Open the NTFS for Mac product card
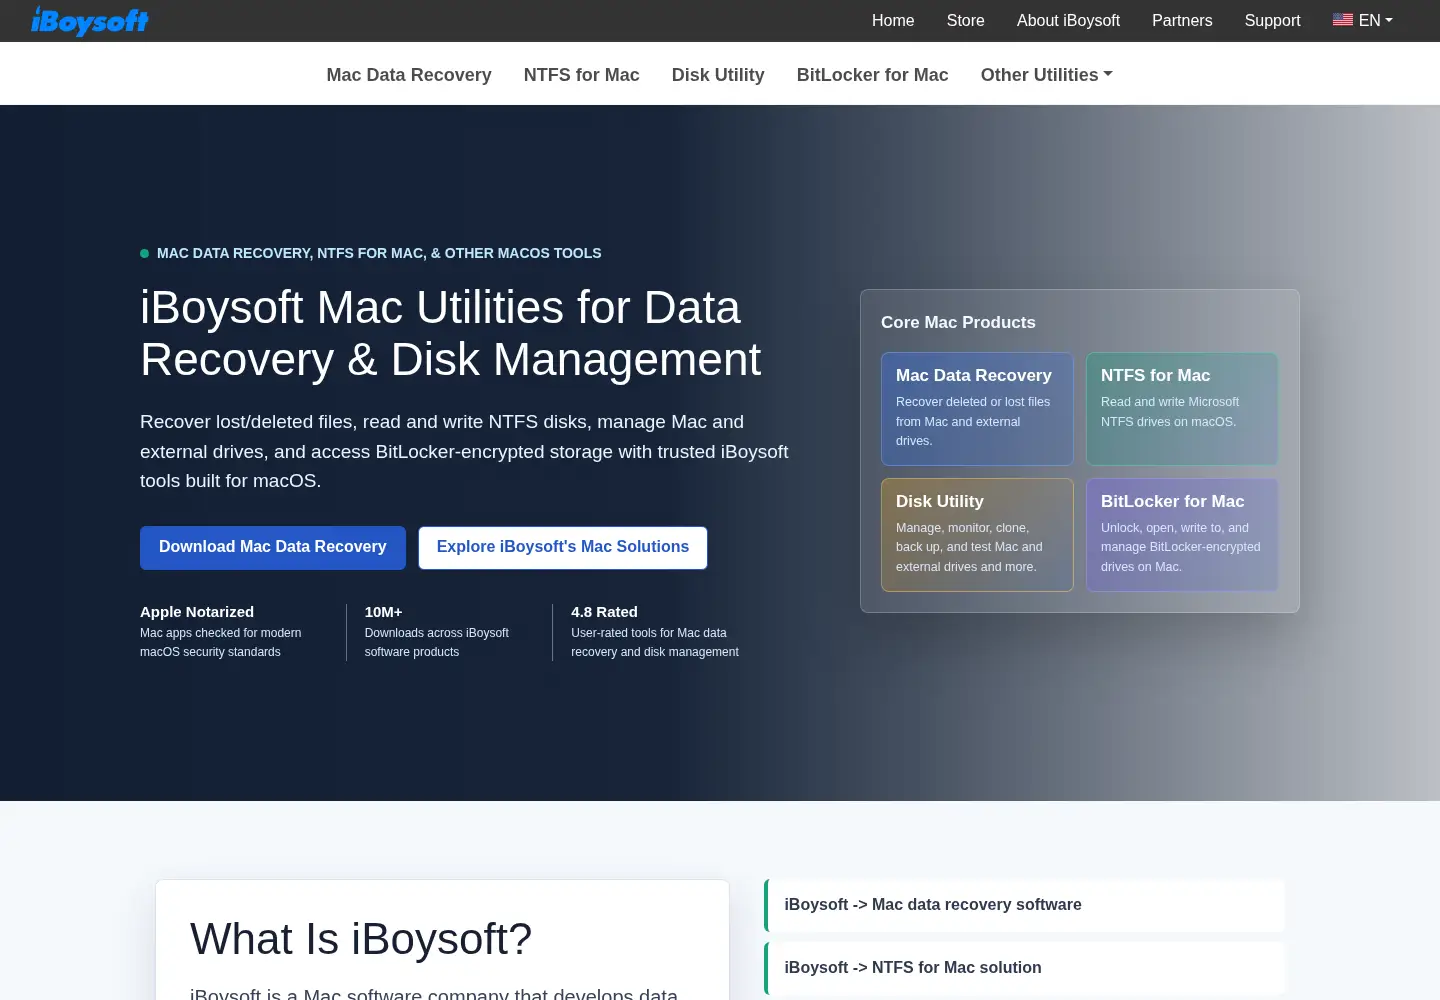The height and width of the screenshot is (1000, 1440). (1182, 409)
